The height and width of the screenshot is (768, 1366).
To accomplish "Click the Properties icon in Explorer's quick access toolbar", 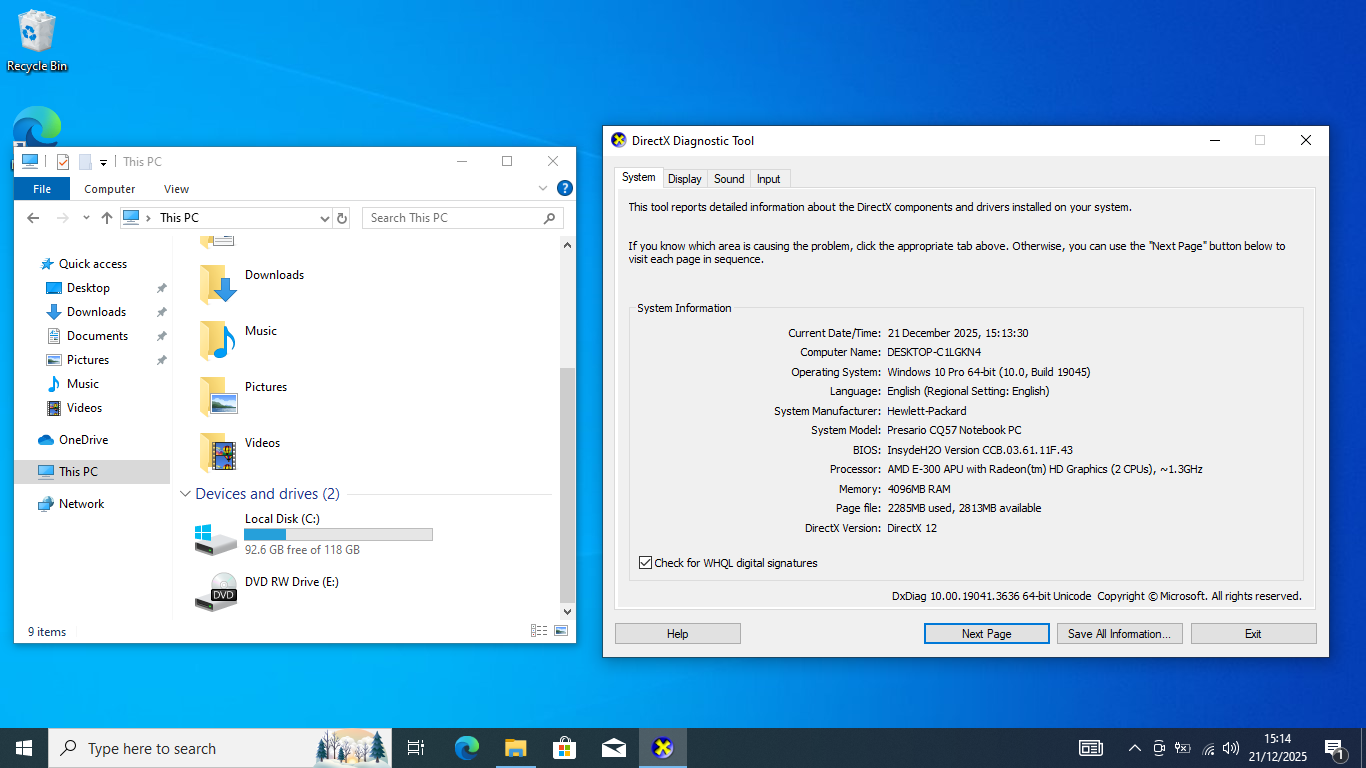I will pos(62,162).
